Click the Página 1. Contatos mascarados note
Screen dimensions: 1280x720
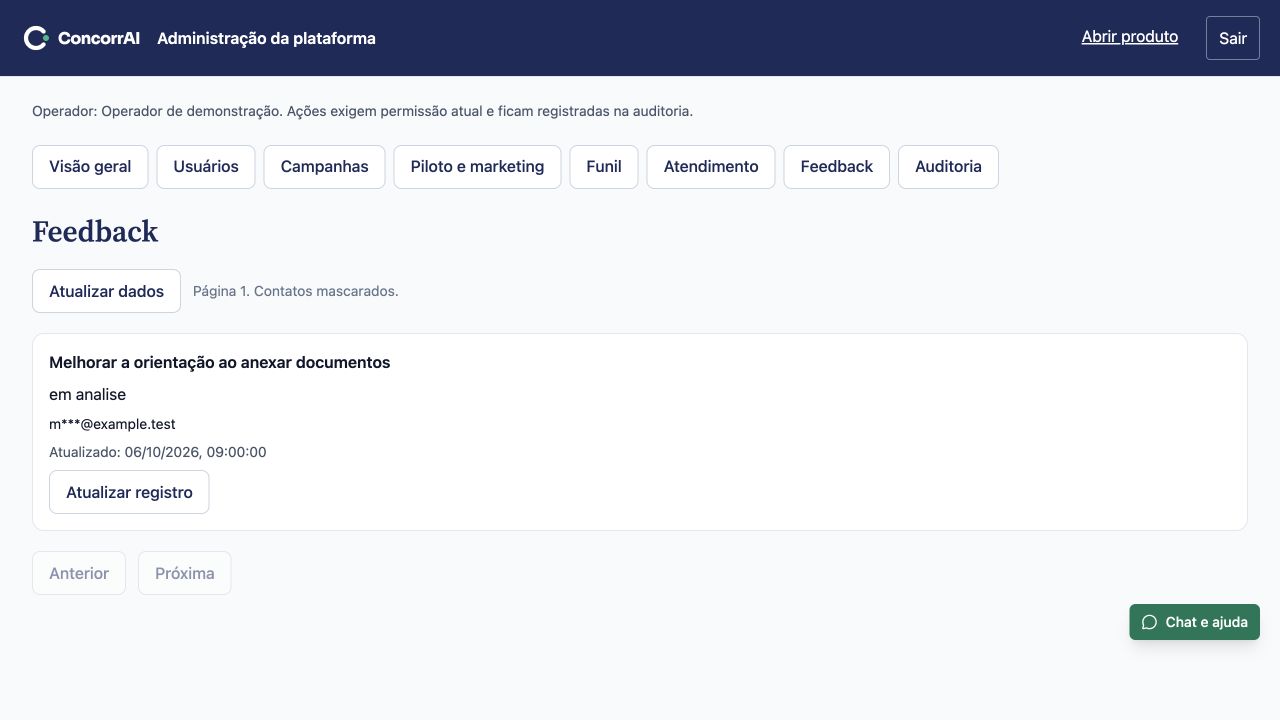[296, 291]
